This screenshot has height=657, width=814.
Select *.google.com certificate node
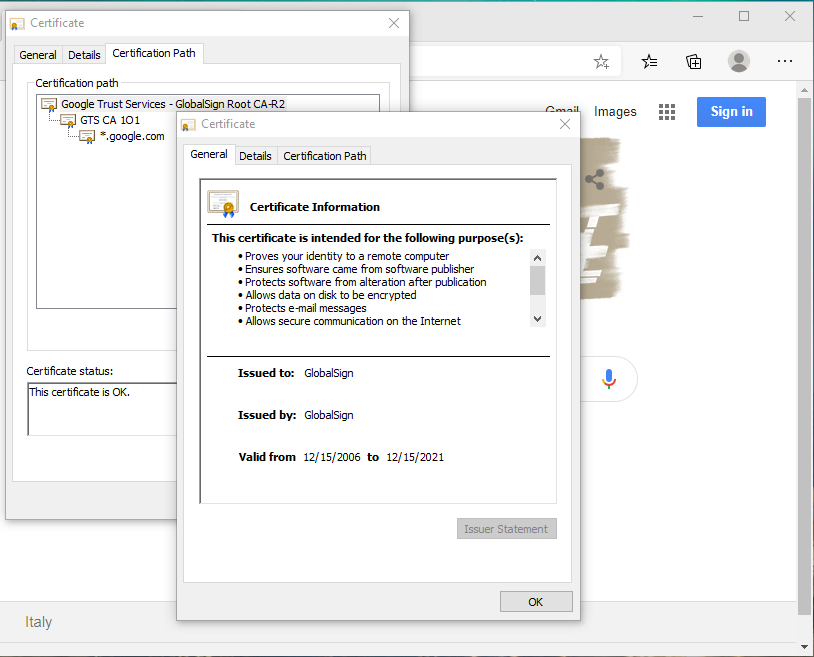[132, 136]
